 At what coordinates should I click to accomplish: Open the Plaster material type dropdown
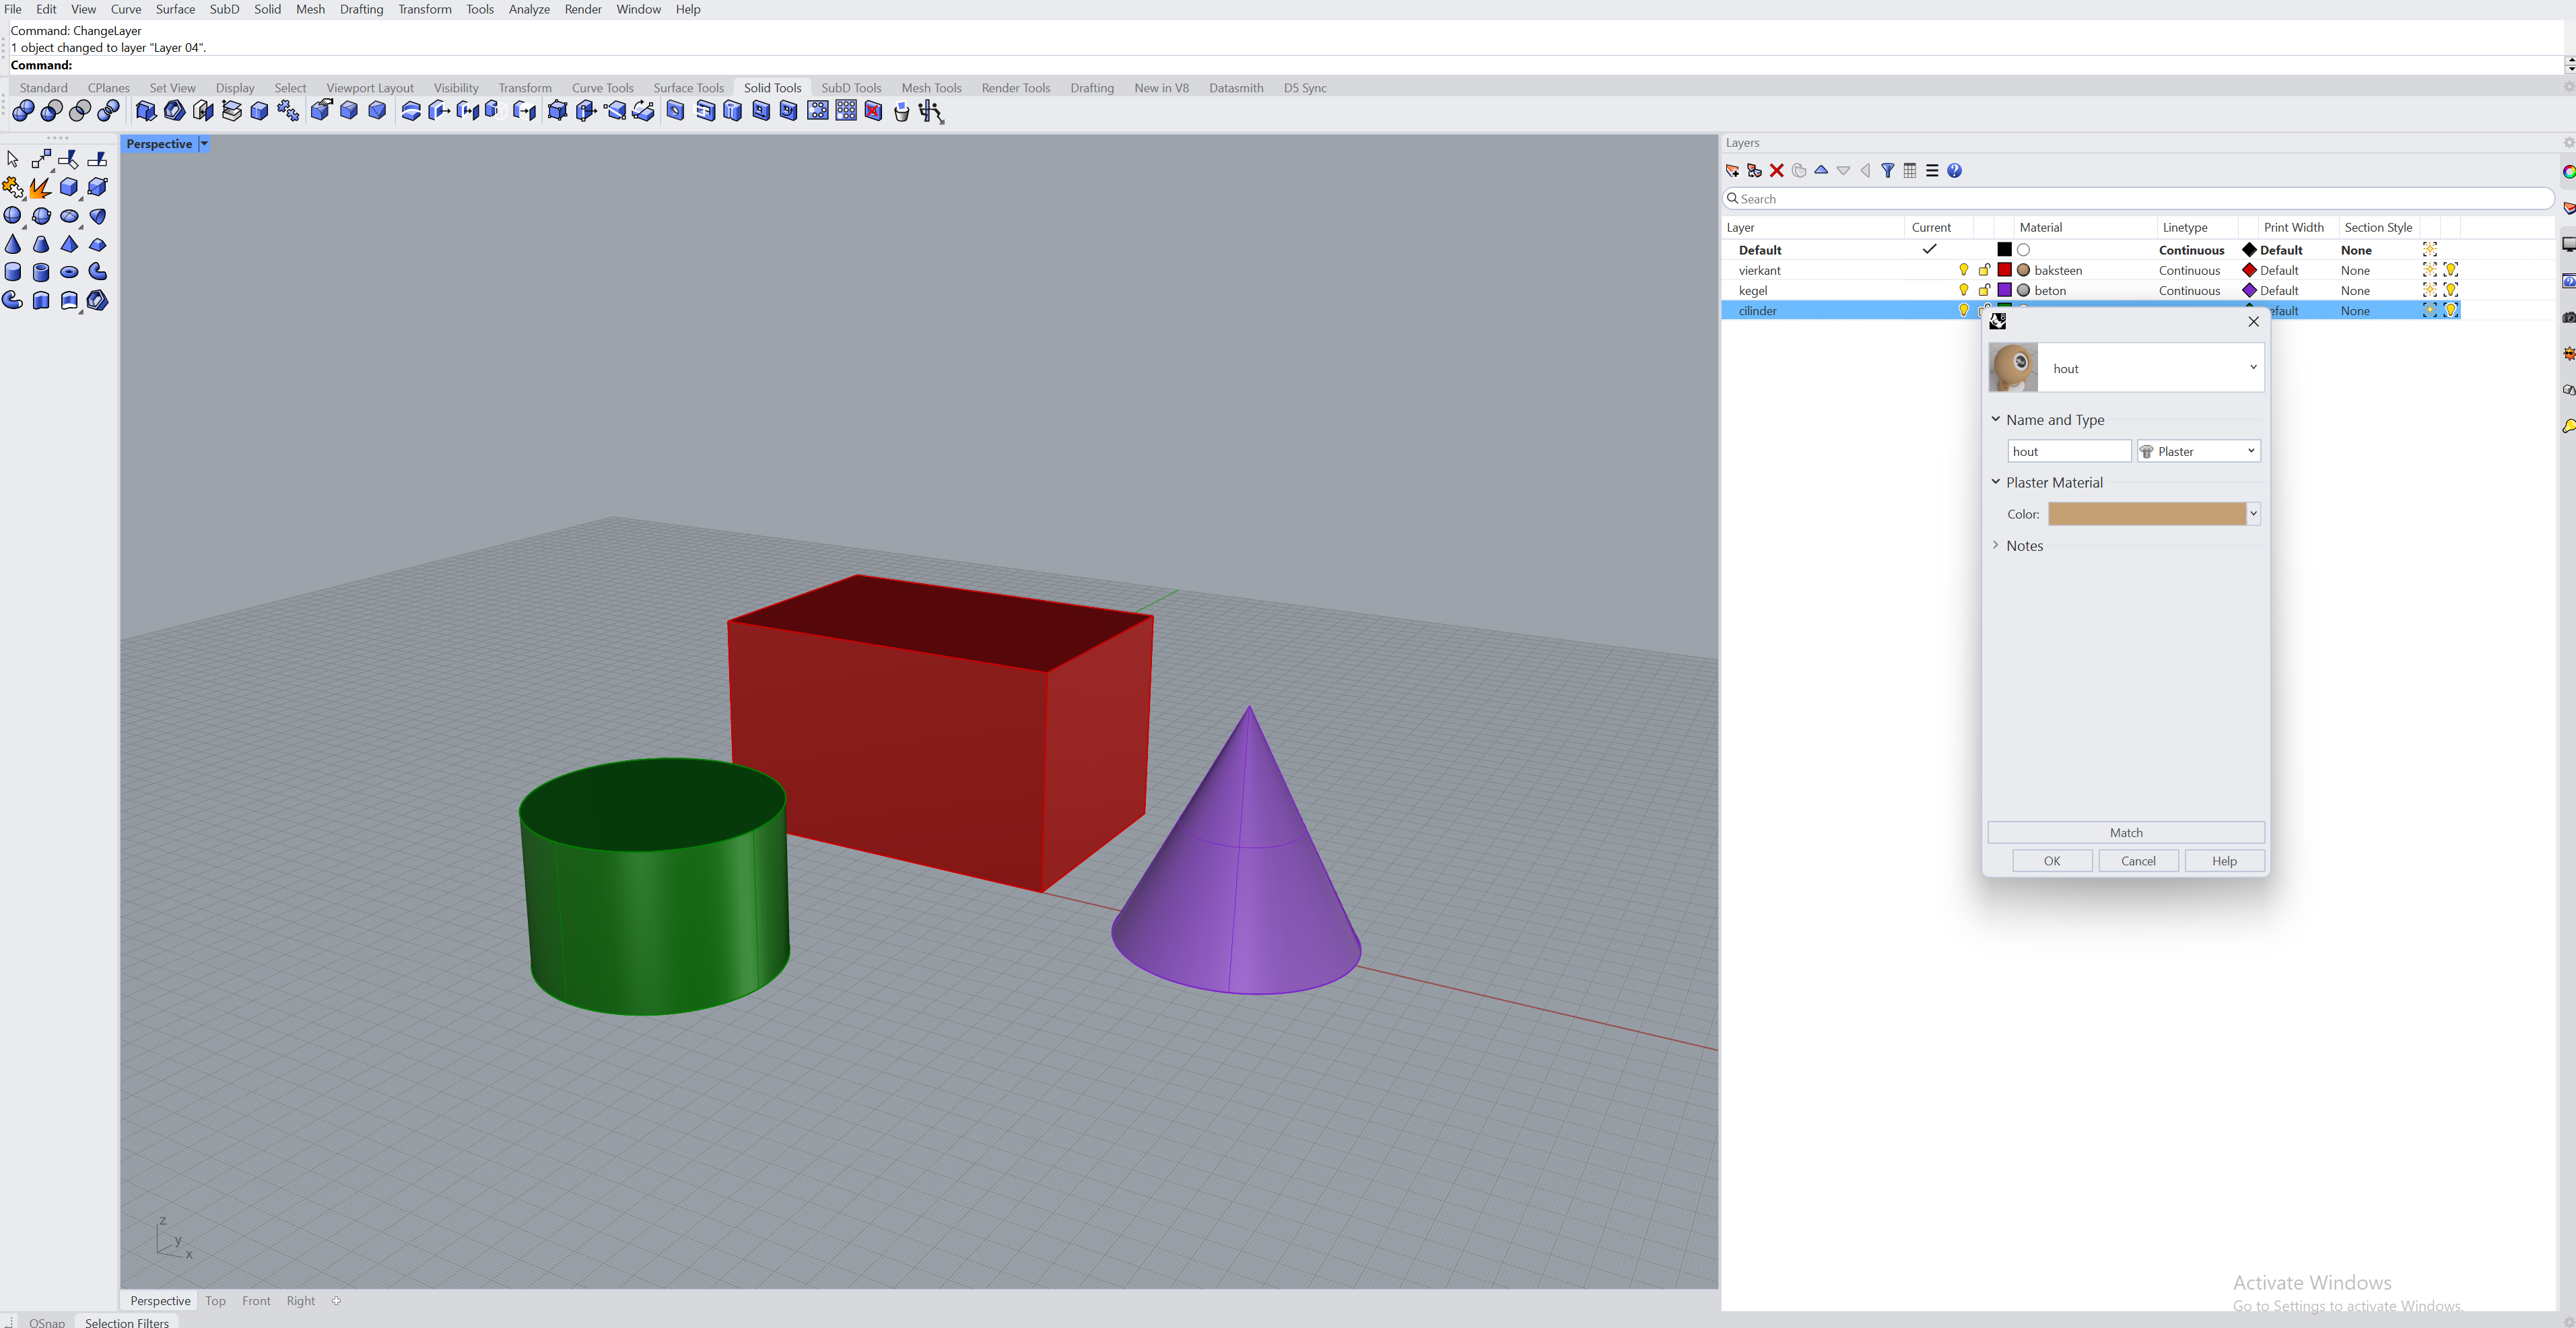click(2198, 451)
